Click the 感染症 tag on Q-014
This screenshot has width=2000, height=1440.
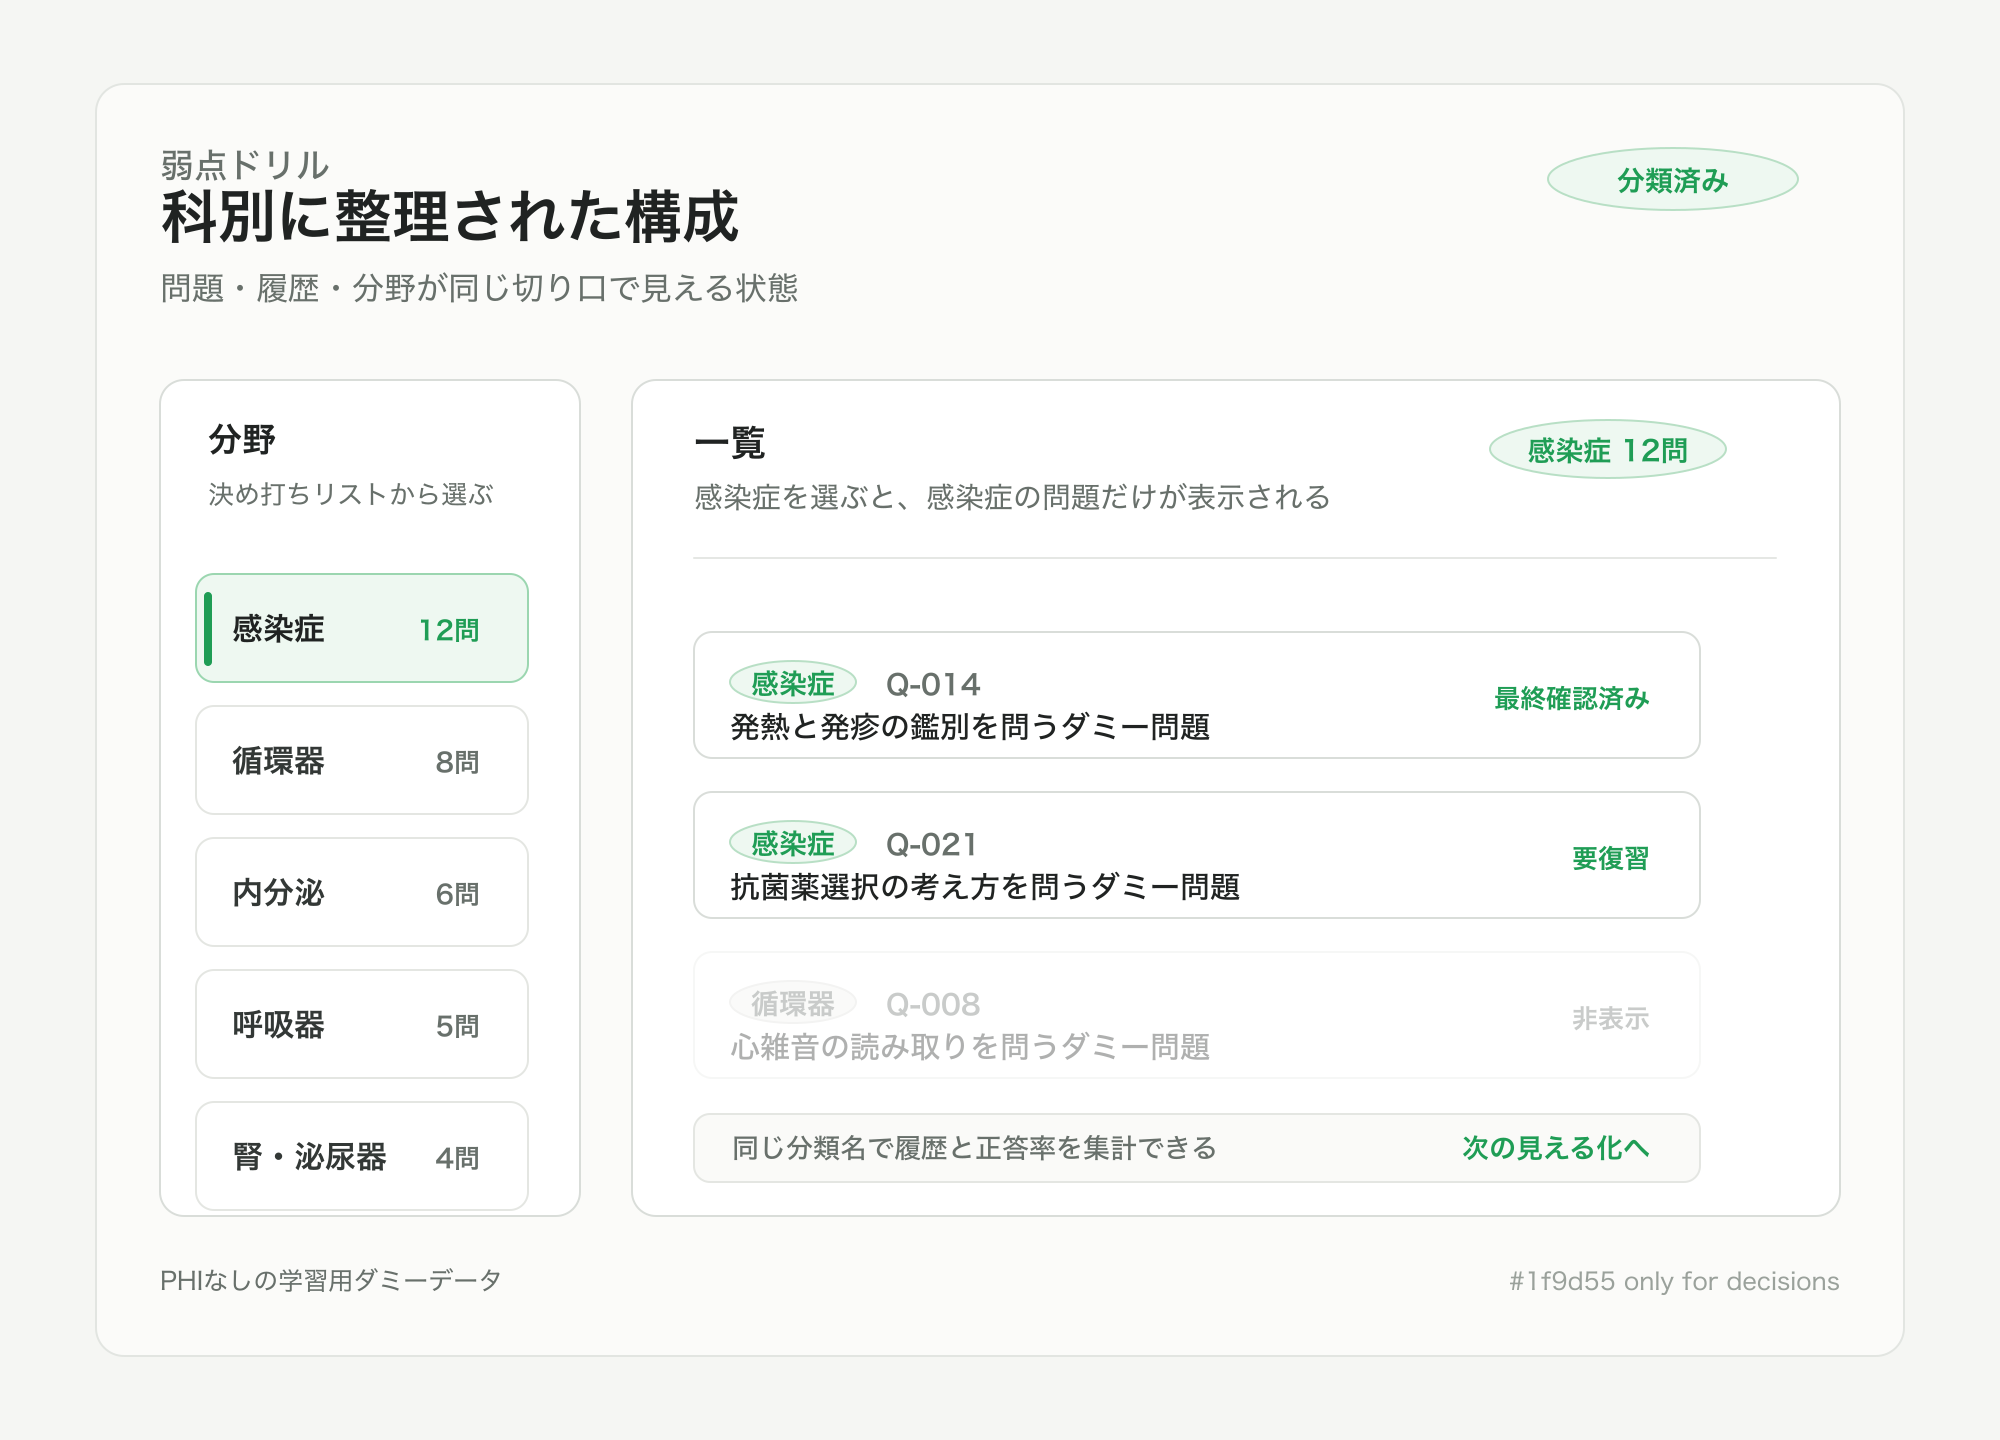(x=793, y=683)
